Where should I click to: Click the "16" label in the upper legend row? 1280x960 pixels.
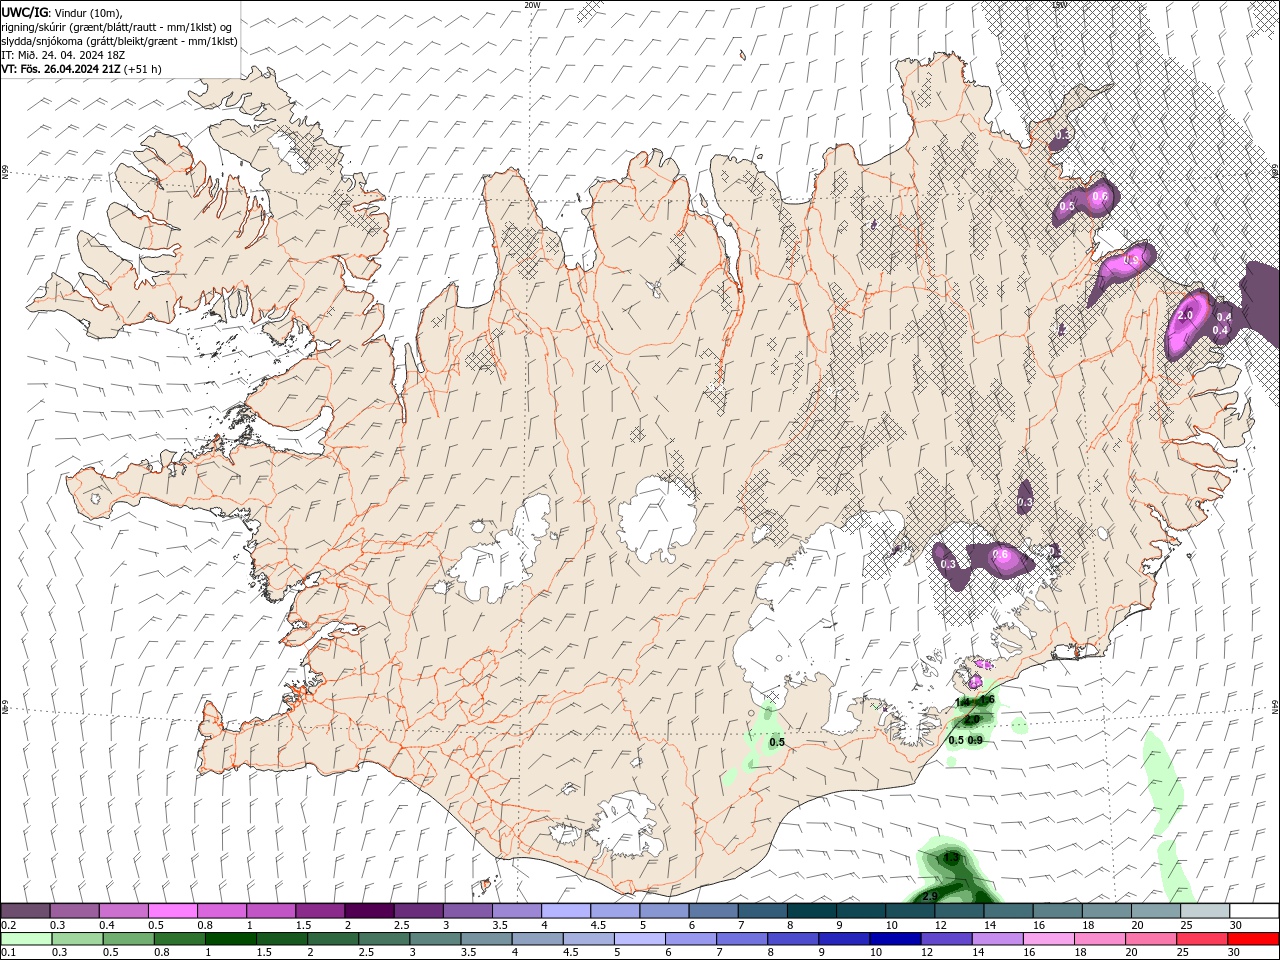[x=1039, y=925]
